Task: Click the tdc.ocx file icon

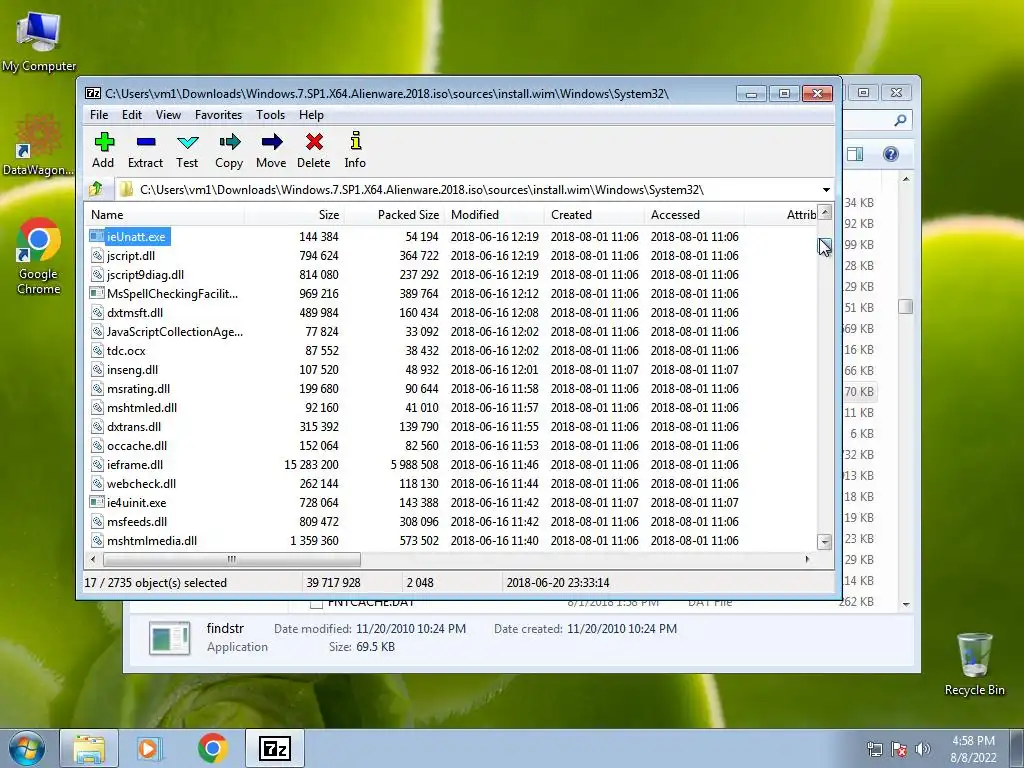Action: click(97, 351)
